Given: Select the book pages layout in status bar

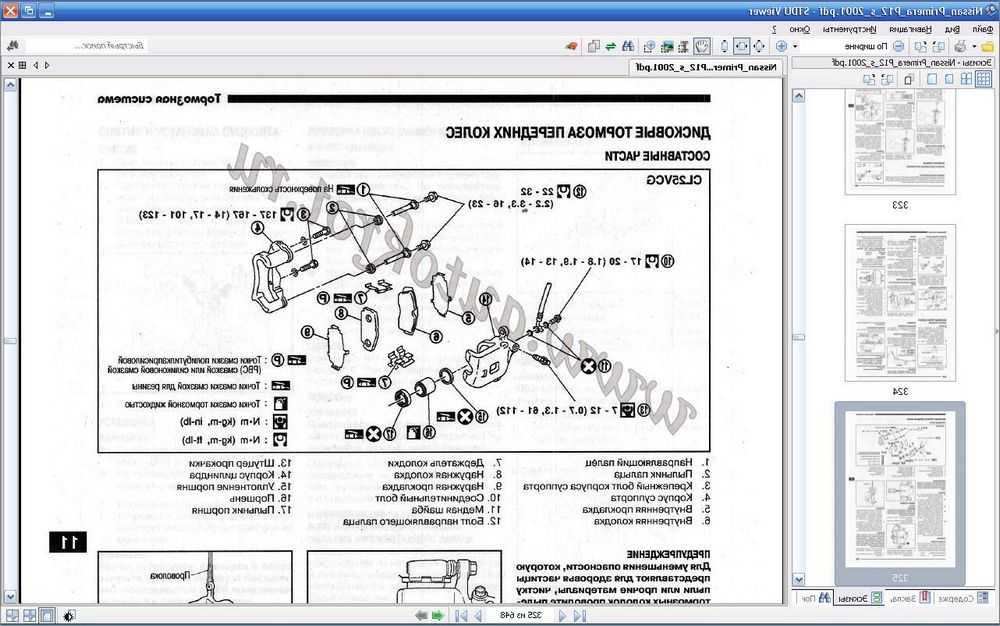Looking at the screenshot, I should point(11,615).
